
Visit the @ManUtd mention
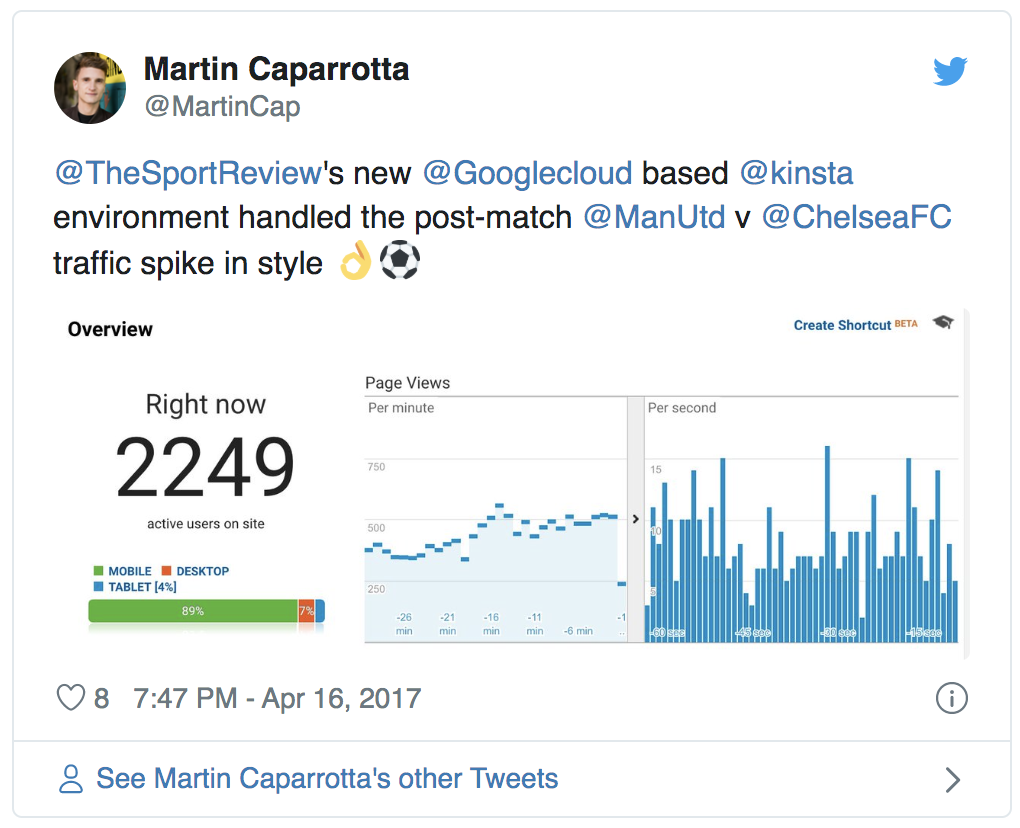click(x=654, y=217)
